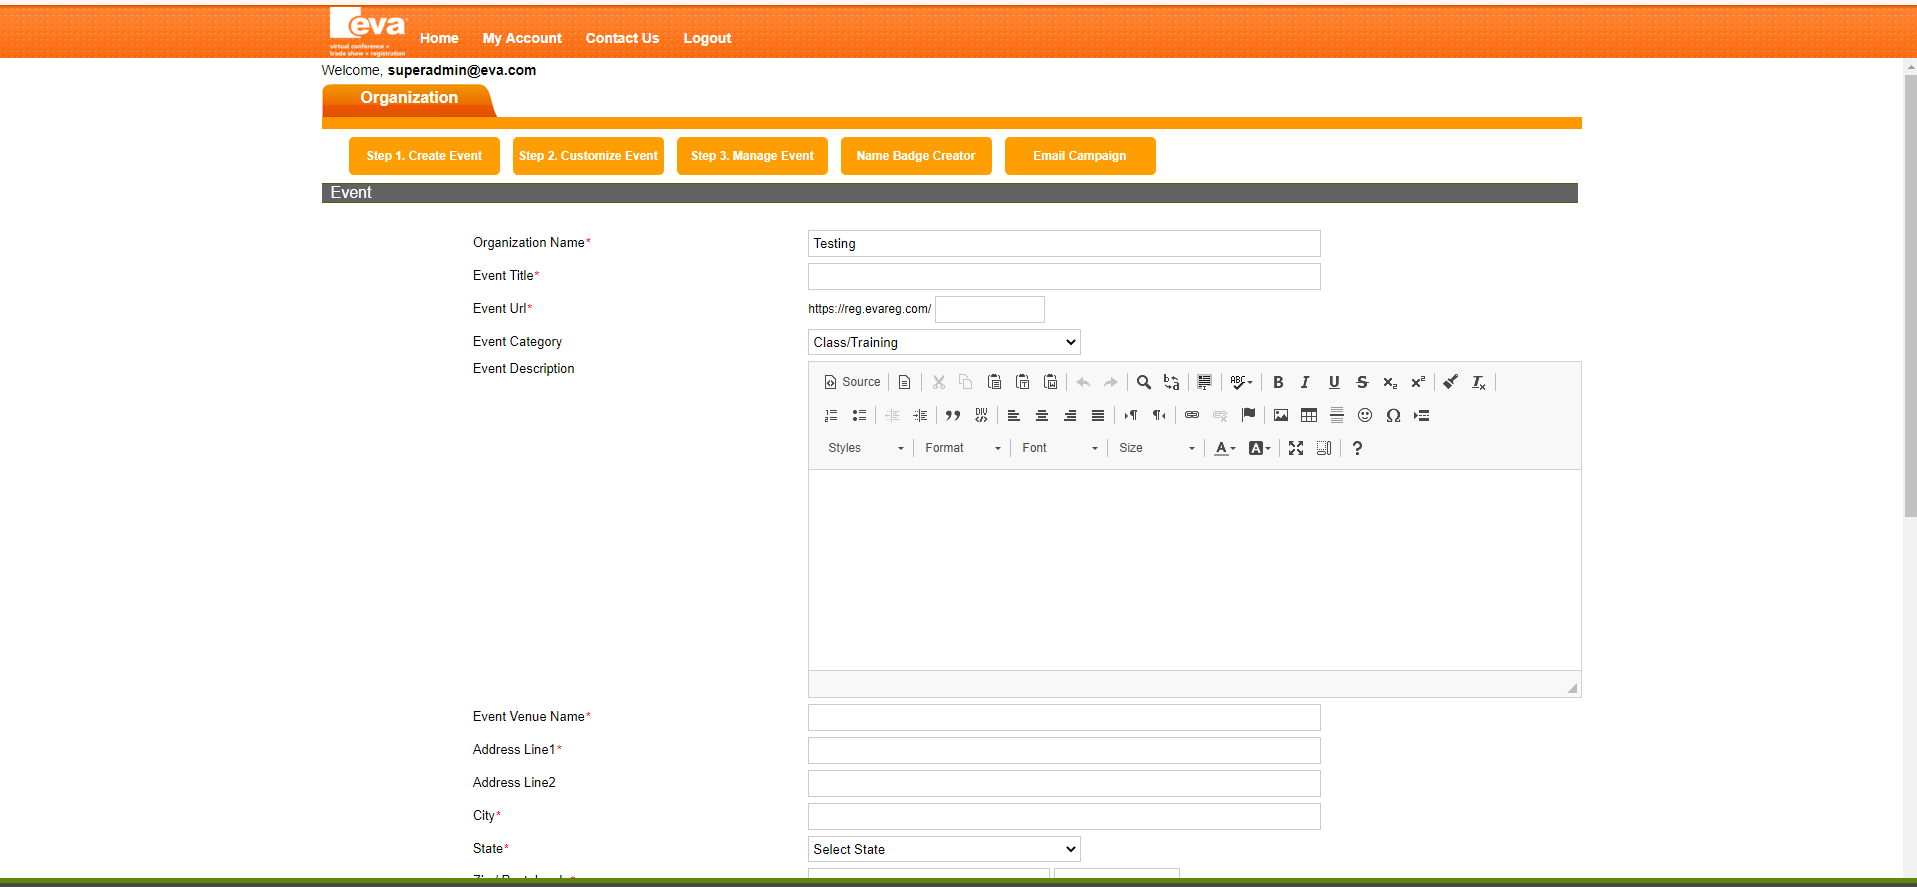
Task: Click the Select All icon
Action: tap(1205, 382)
